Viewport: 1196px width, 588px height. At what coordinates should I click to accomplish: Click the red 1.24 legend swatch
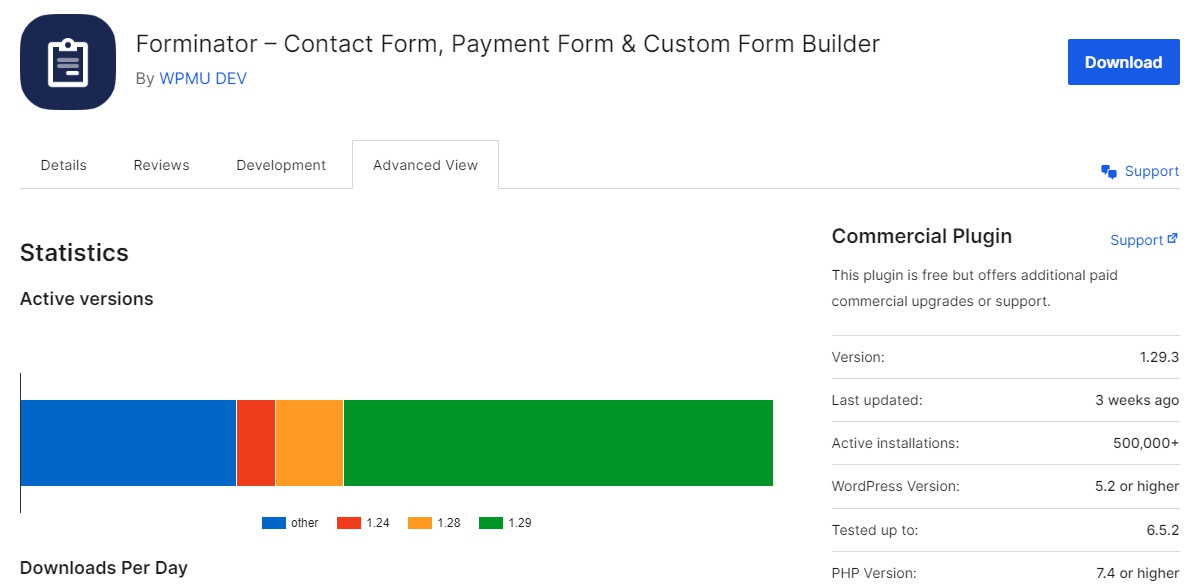click(348, 523)
